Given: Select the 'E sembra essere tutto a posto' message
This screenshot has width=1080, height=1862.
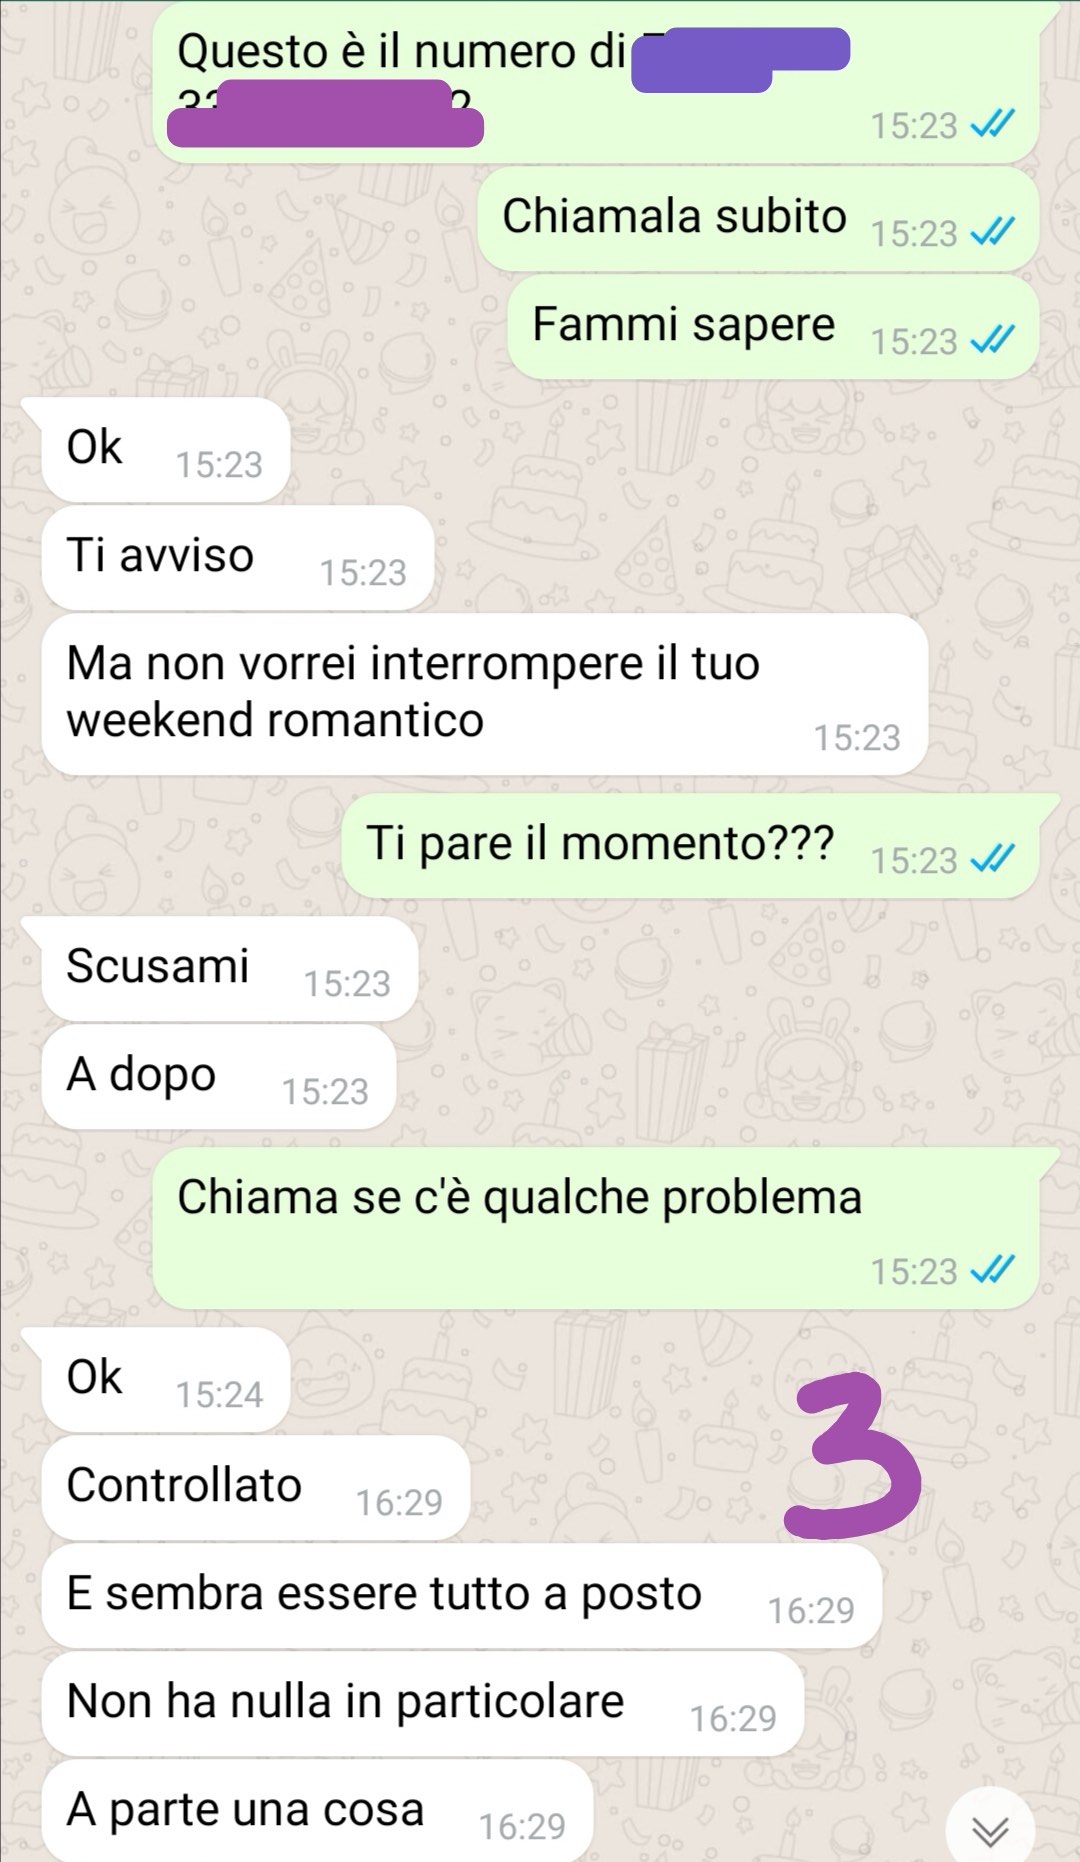Looking at the screenshot, I should click(461, 1595).
